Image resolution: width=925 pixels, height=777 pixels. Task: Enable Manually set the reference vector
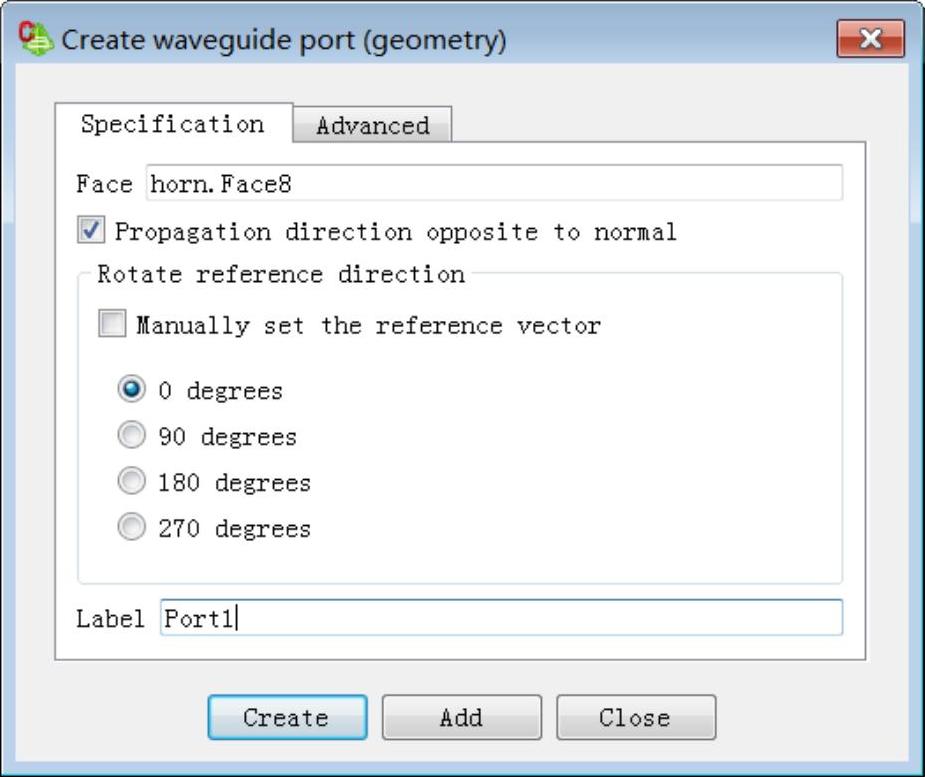pos(112,323)
